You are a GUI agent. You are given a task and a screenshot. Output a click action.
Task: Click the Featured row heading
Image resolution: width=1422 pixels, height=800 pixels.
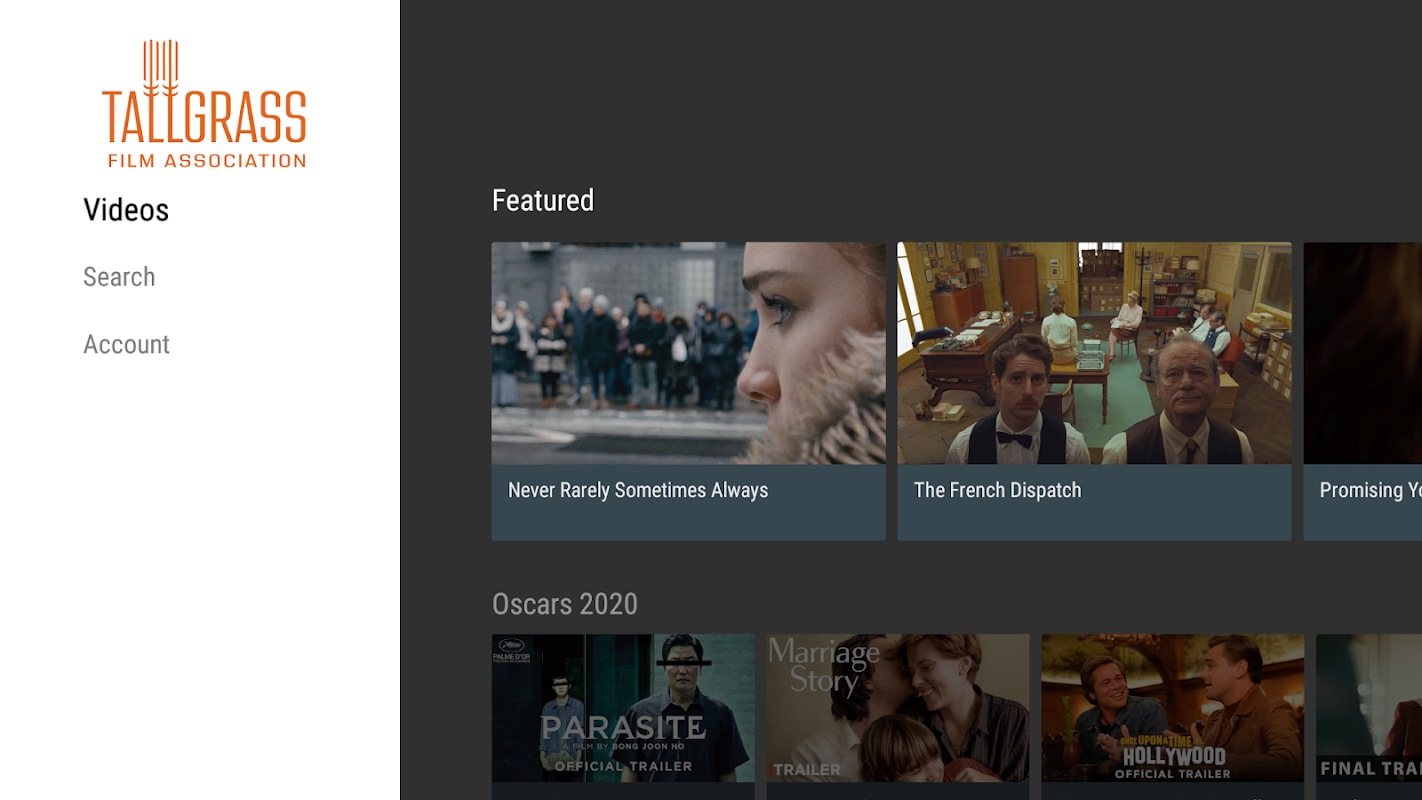click(x=543, y=201)
